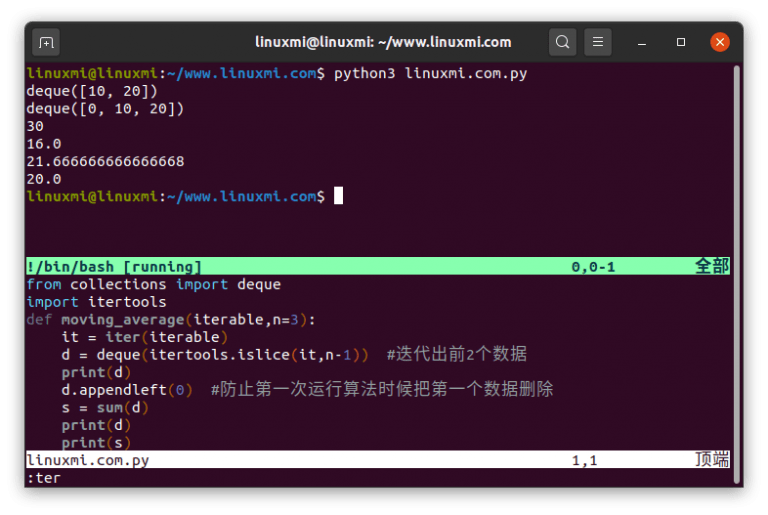Viewport: 768px width, 515px height.
Task: Click the output value 21.666666666666668
Action: click(x=105, y=162)
